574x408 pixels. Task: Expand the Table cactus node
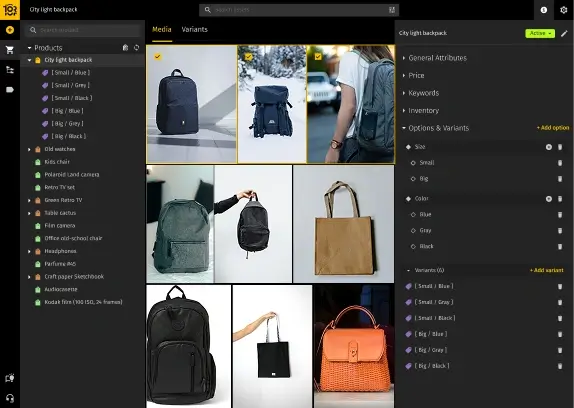tap(29, 213)
